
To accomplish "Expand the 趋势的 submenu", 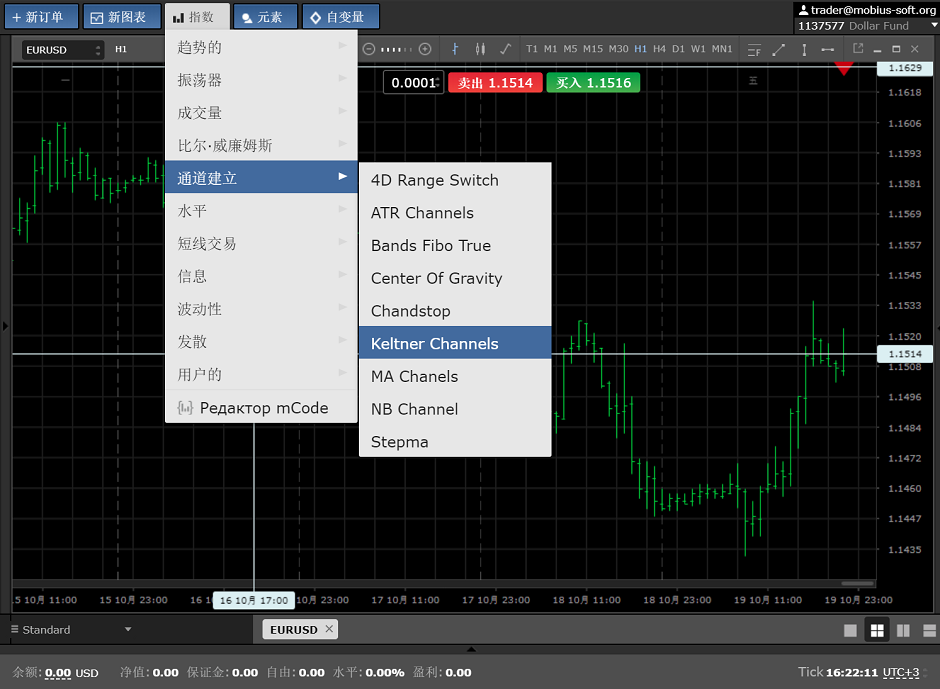I will click(x=261, y=47).
